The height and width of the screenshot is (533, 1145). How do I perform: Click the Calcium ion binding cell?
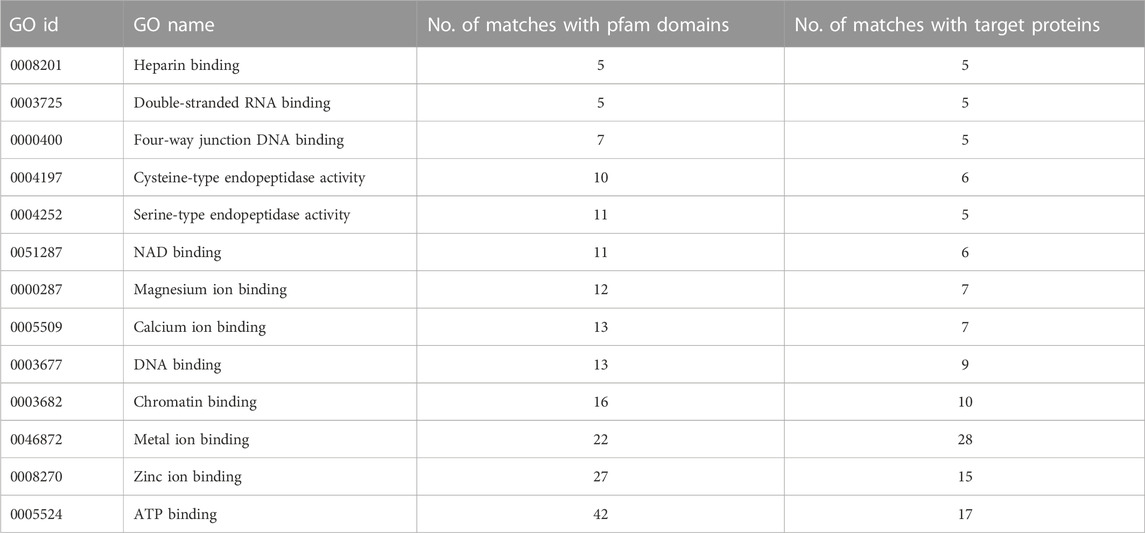[x=270, y=327]
